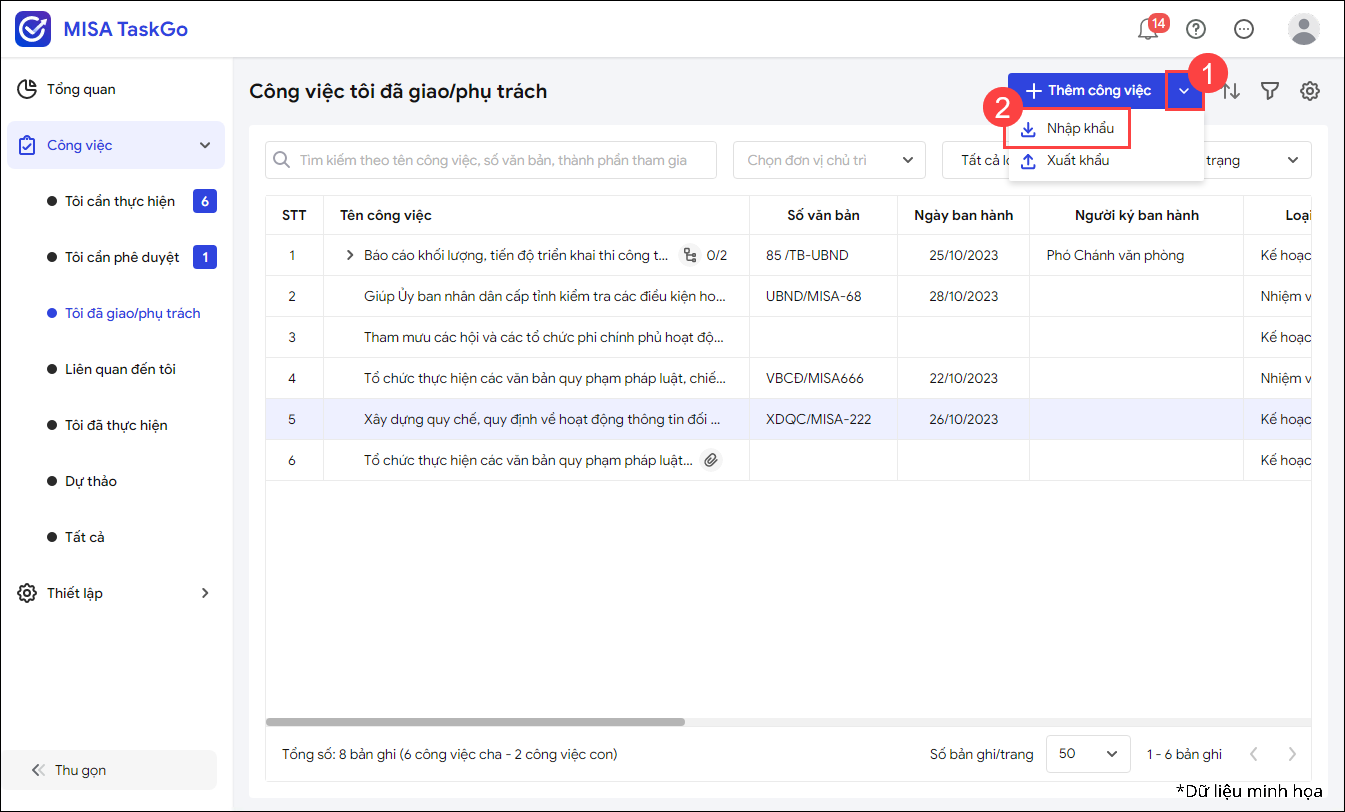
Task: Open the trạng status filter dropdown
Action: (1258, 160)
